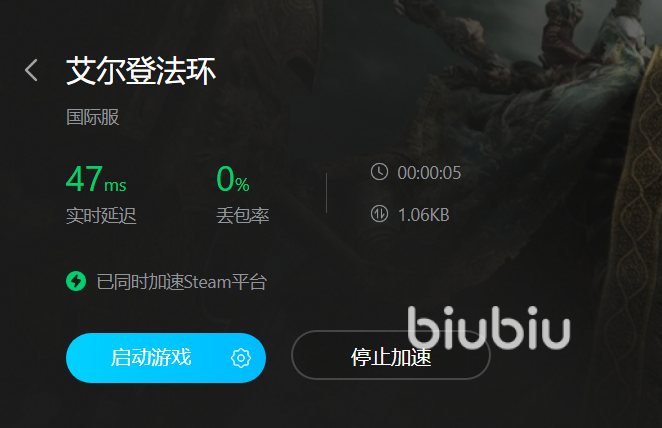Screen dimensions: 662x428
Task: Click the clock icon beside elapsed time
Action: click(379, 172)
